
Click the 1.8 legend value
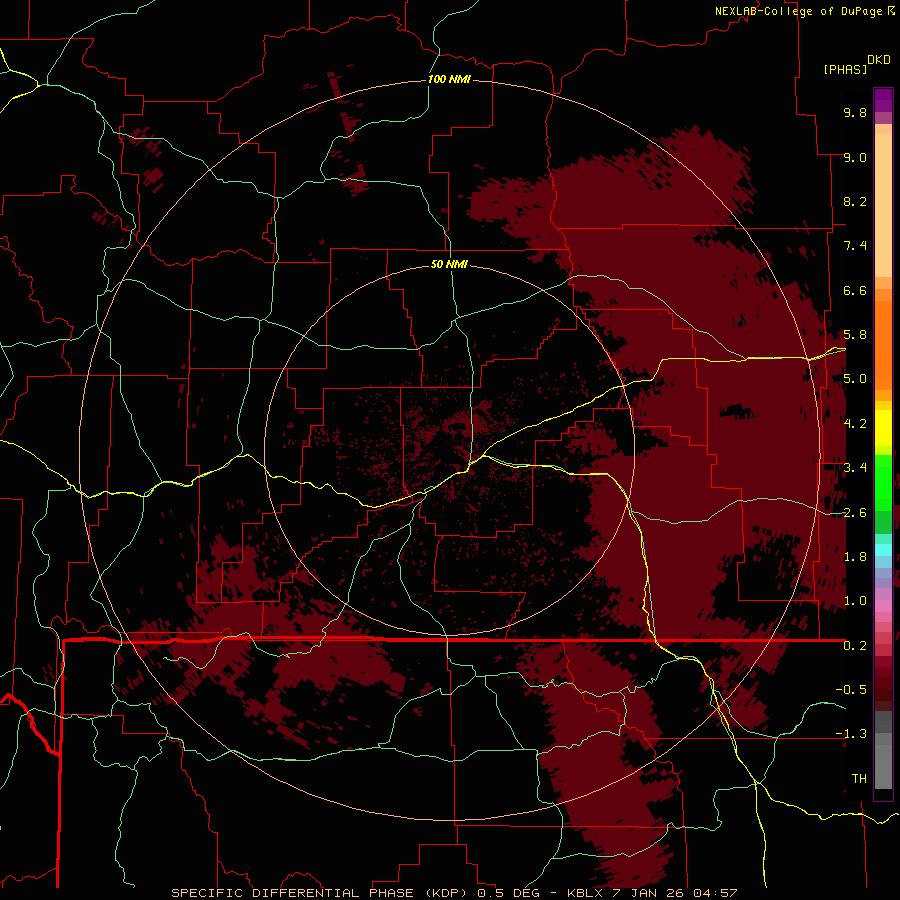click(855, 557)
